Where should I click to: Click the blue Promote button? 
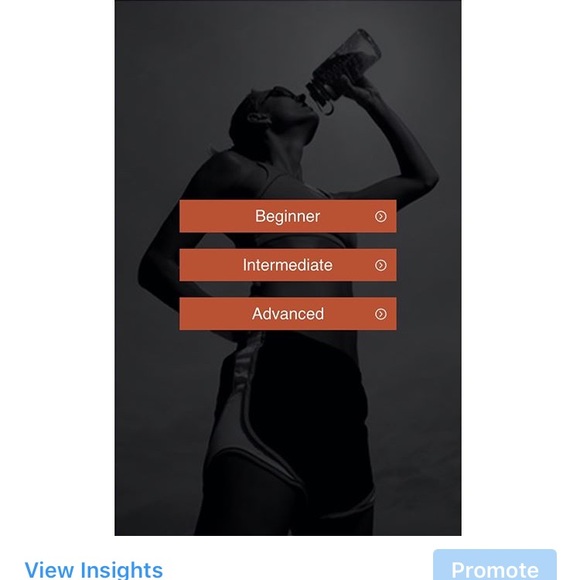tap(495, 565)
